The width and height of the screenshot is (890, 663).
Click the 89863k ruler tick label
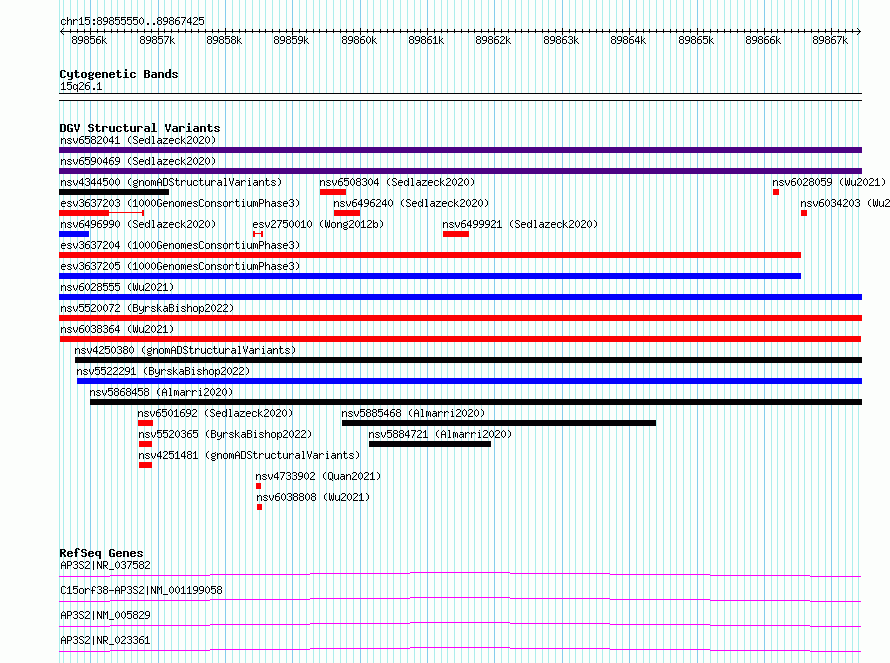coord(561,40)
